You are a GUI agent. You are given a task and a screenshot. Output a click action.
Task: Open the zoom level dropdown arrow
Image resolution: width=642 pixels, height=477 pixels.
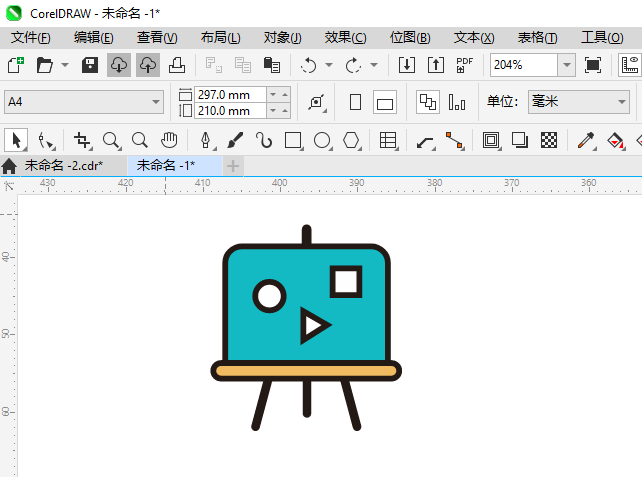567,65
